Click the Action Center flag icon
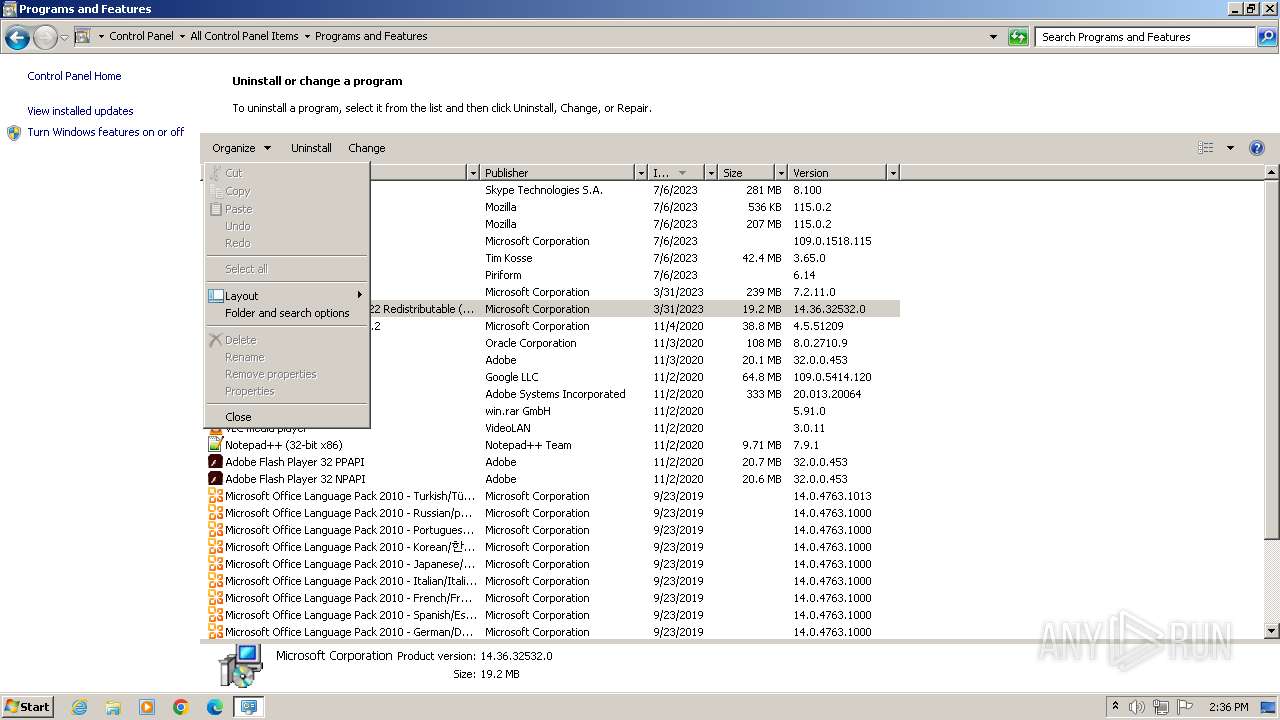The width and height of the screenshot is (1280, 720). point(1185,707)
